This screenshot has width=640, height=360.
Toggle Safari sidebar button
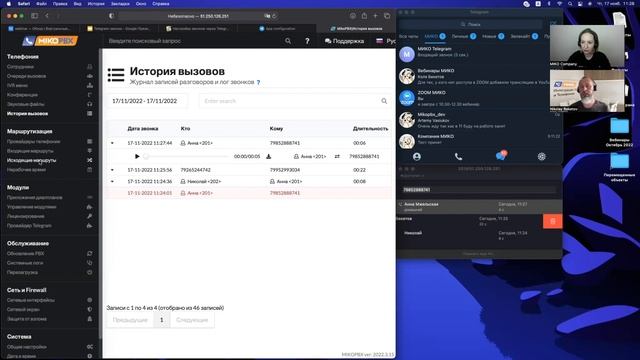point(34,16)
